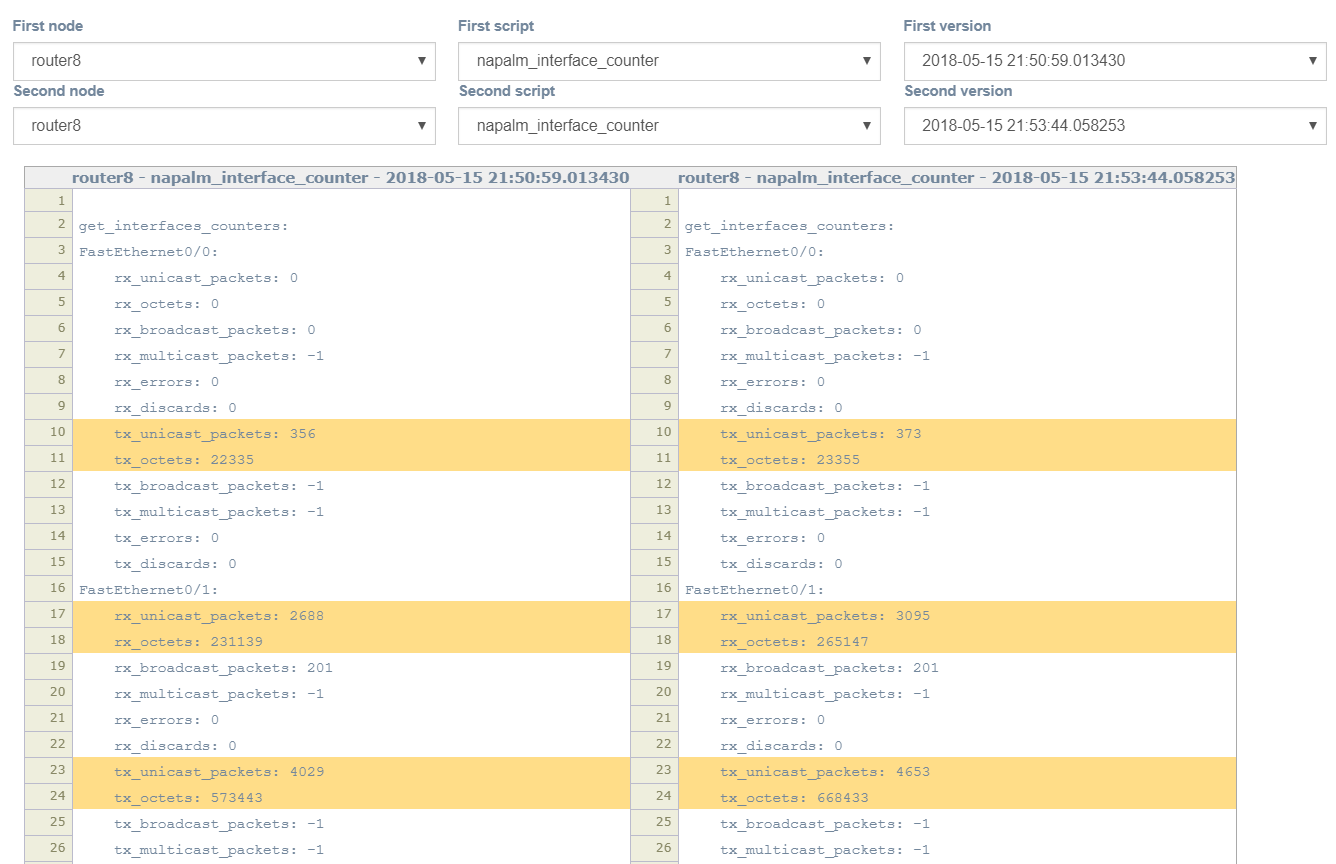Viewport: 1336px width, 864px height.
Task: Click the 'First node' label
Action: click(x=48, y=26)
